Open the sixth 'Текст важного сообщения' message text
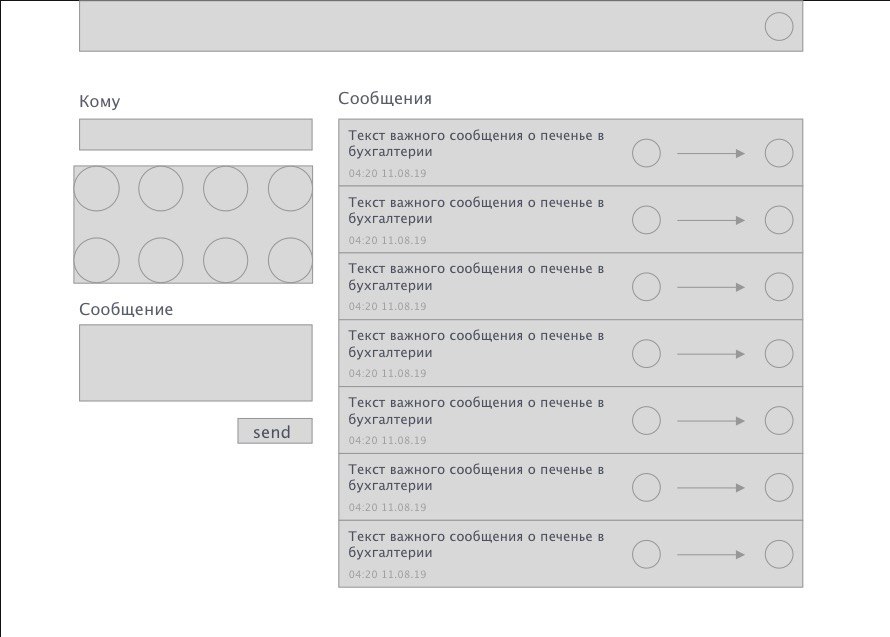This screenshot has height=637, width=890. [x=476, y=478]
